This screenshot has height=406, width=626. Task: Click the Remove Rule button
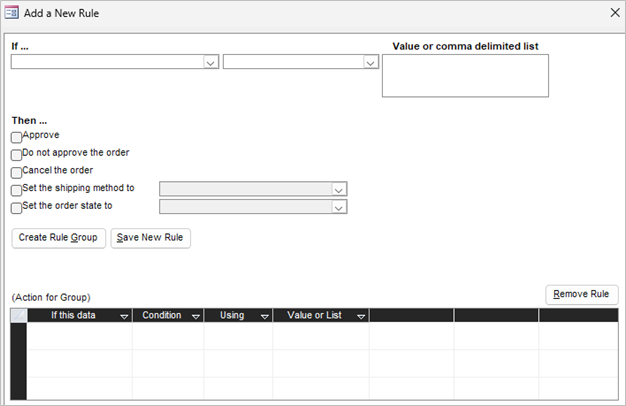click(x=582, y=295)
